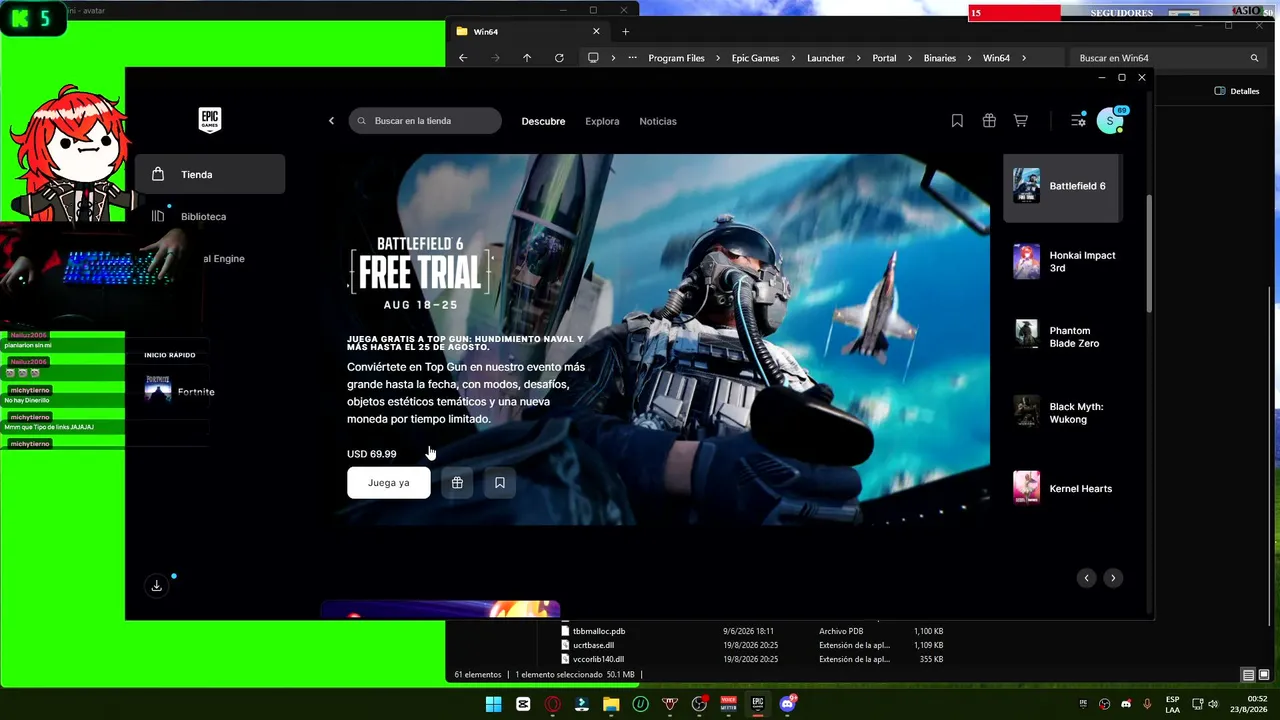The height and width of the screenshot is (720, 1280).
Task: Click the search magnifier in Explorer
Action: coord(1254,58)
